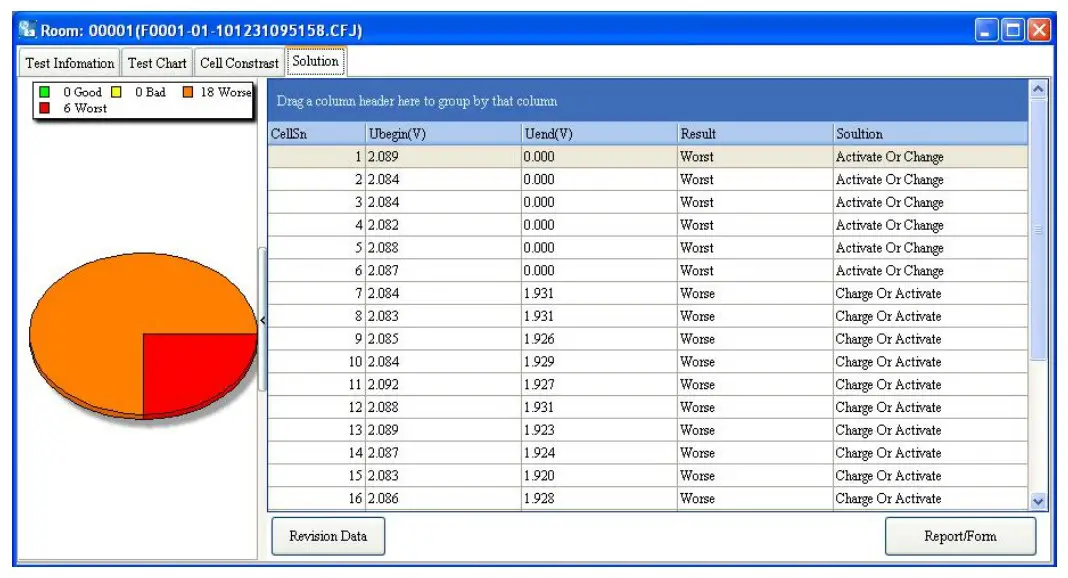Click the green Good legend swatch
1068x578 pixels.
click(x=45, y=92)
